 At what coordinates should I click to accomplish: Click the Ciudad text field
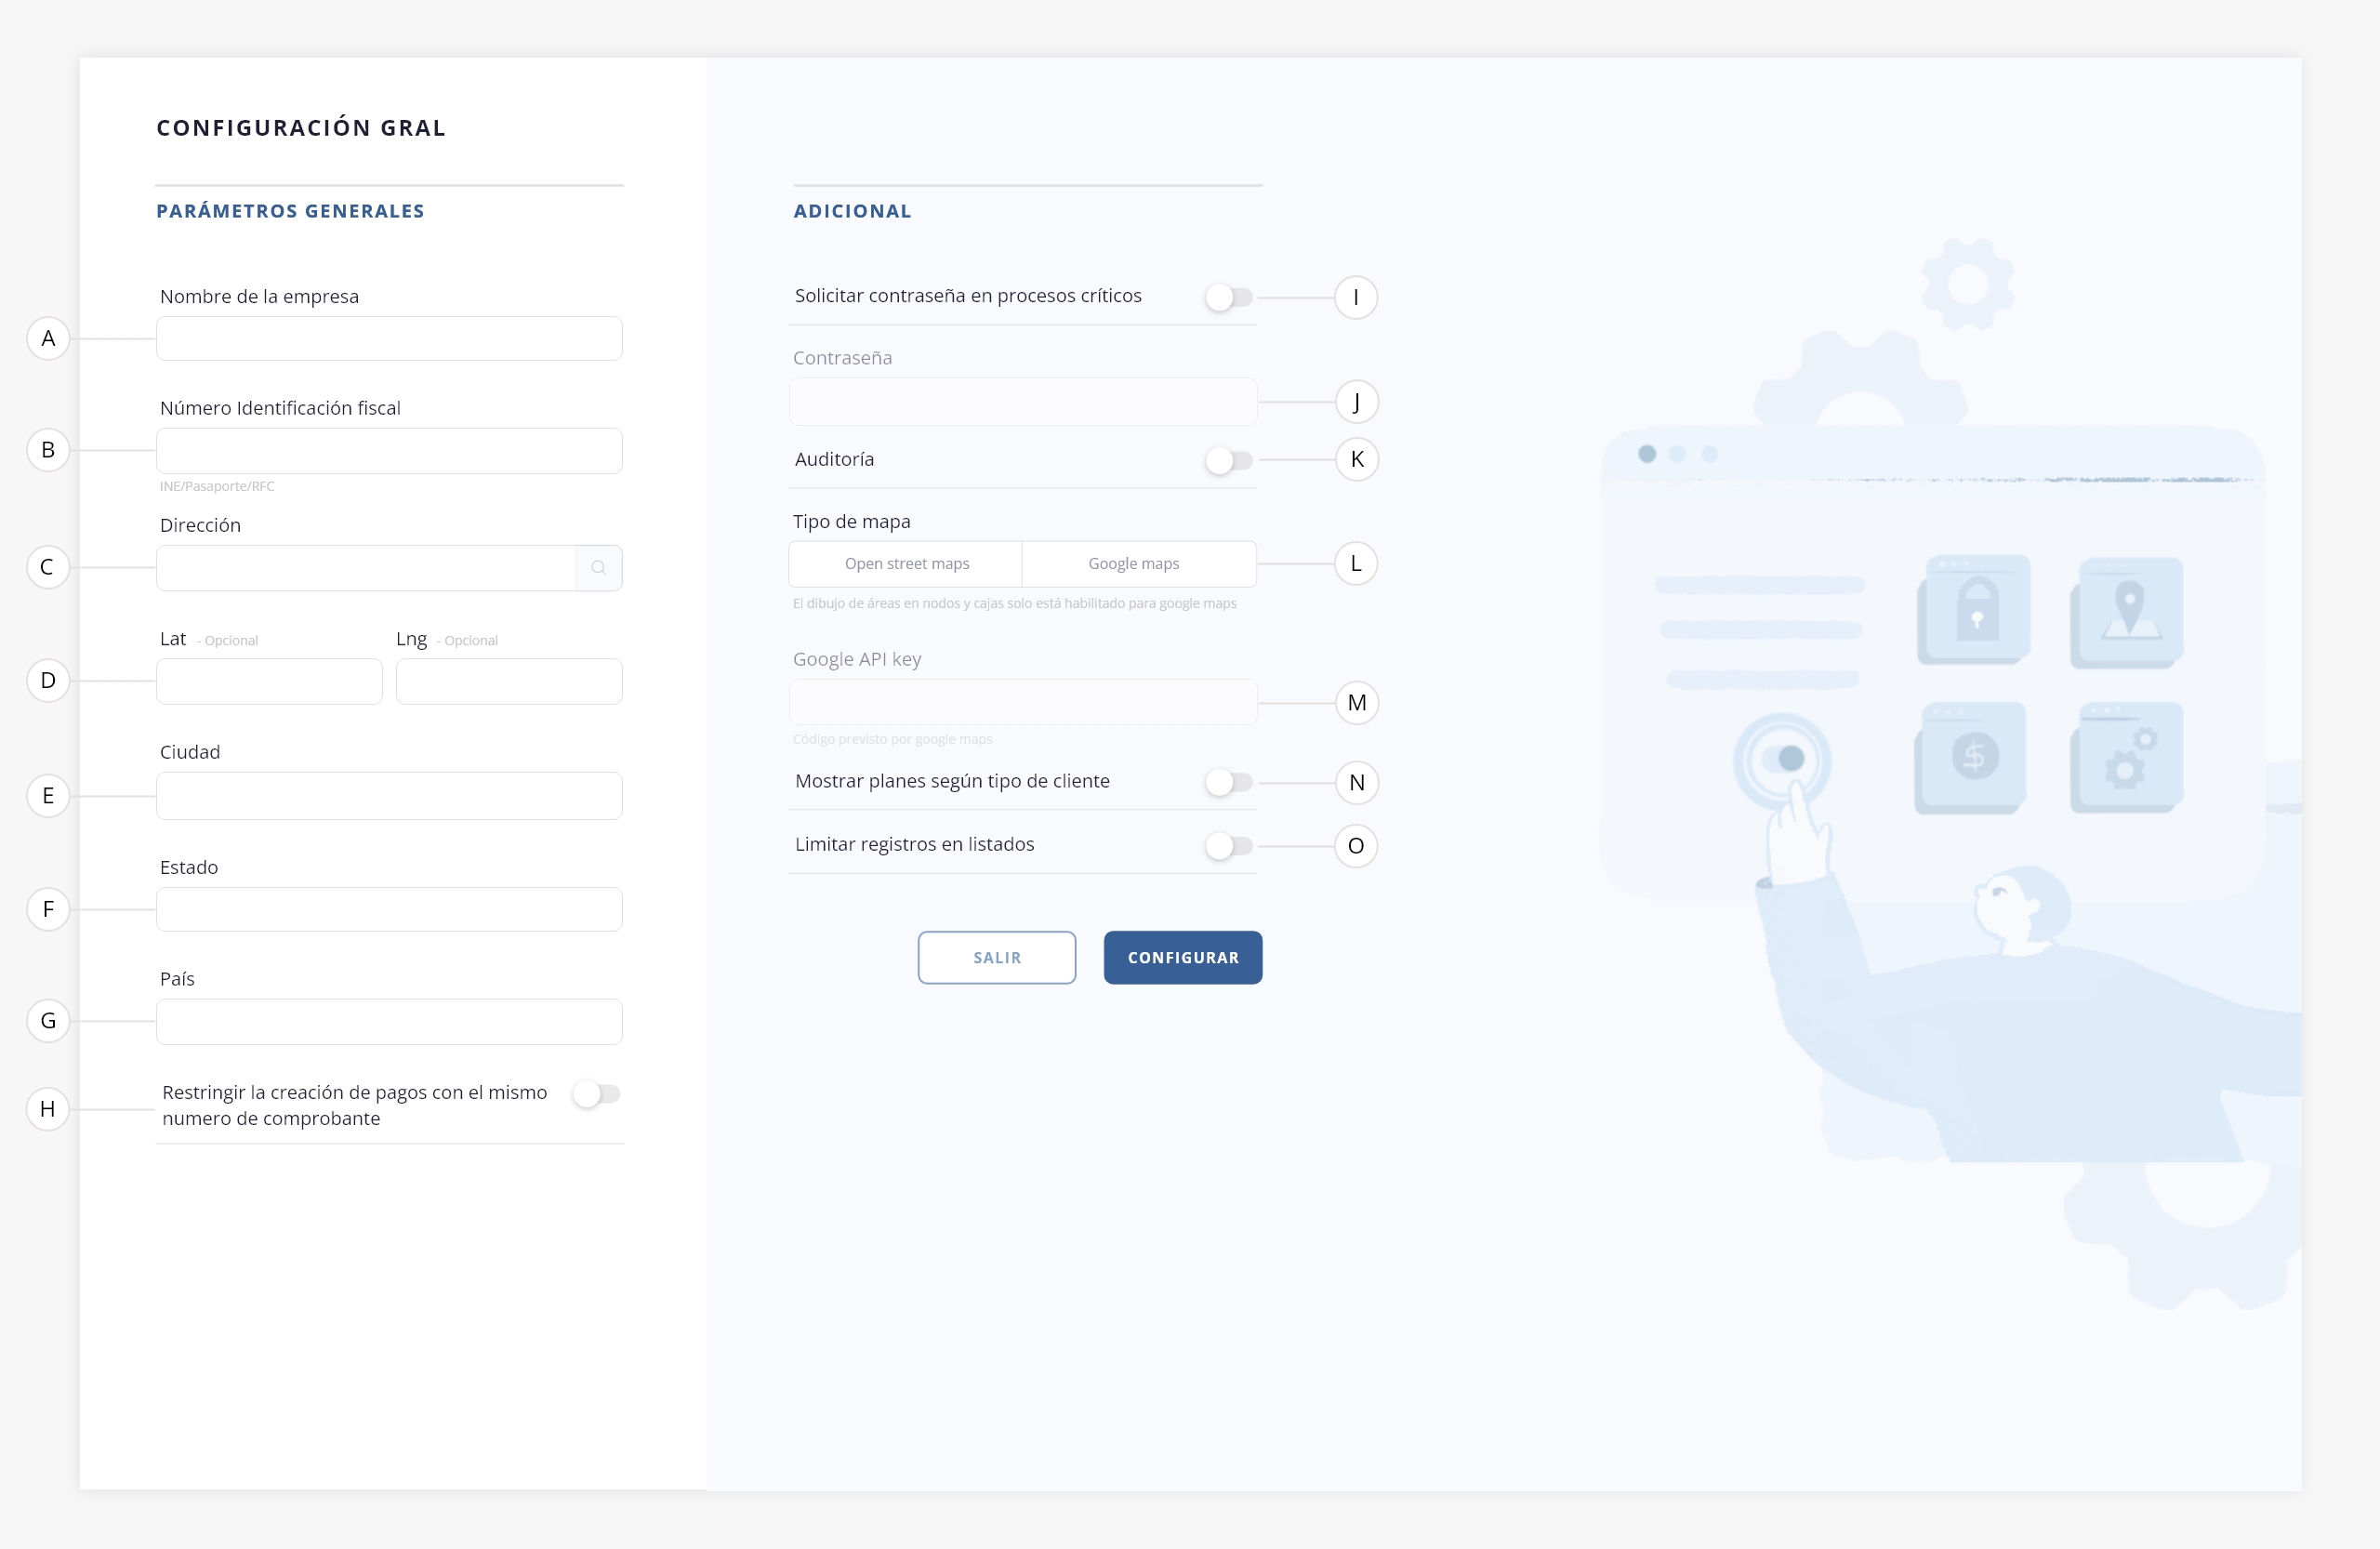pos(389,796)
